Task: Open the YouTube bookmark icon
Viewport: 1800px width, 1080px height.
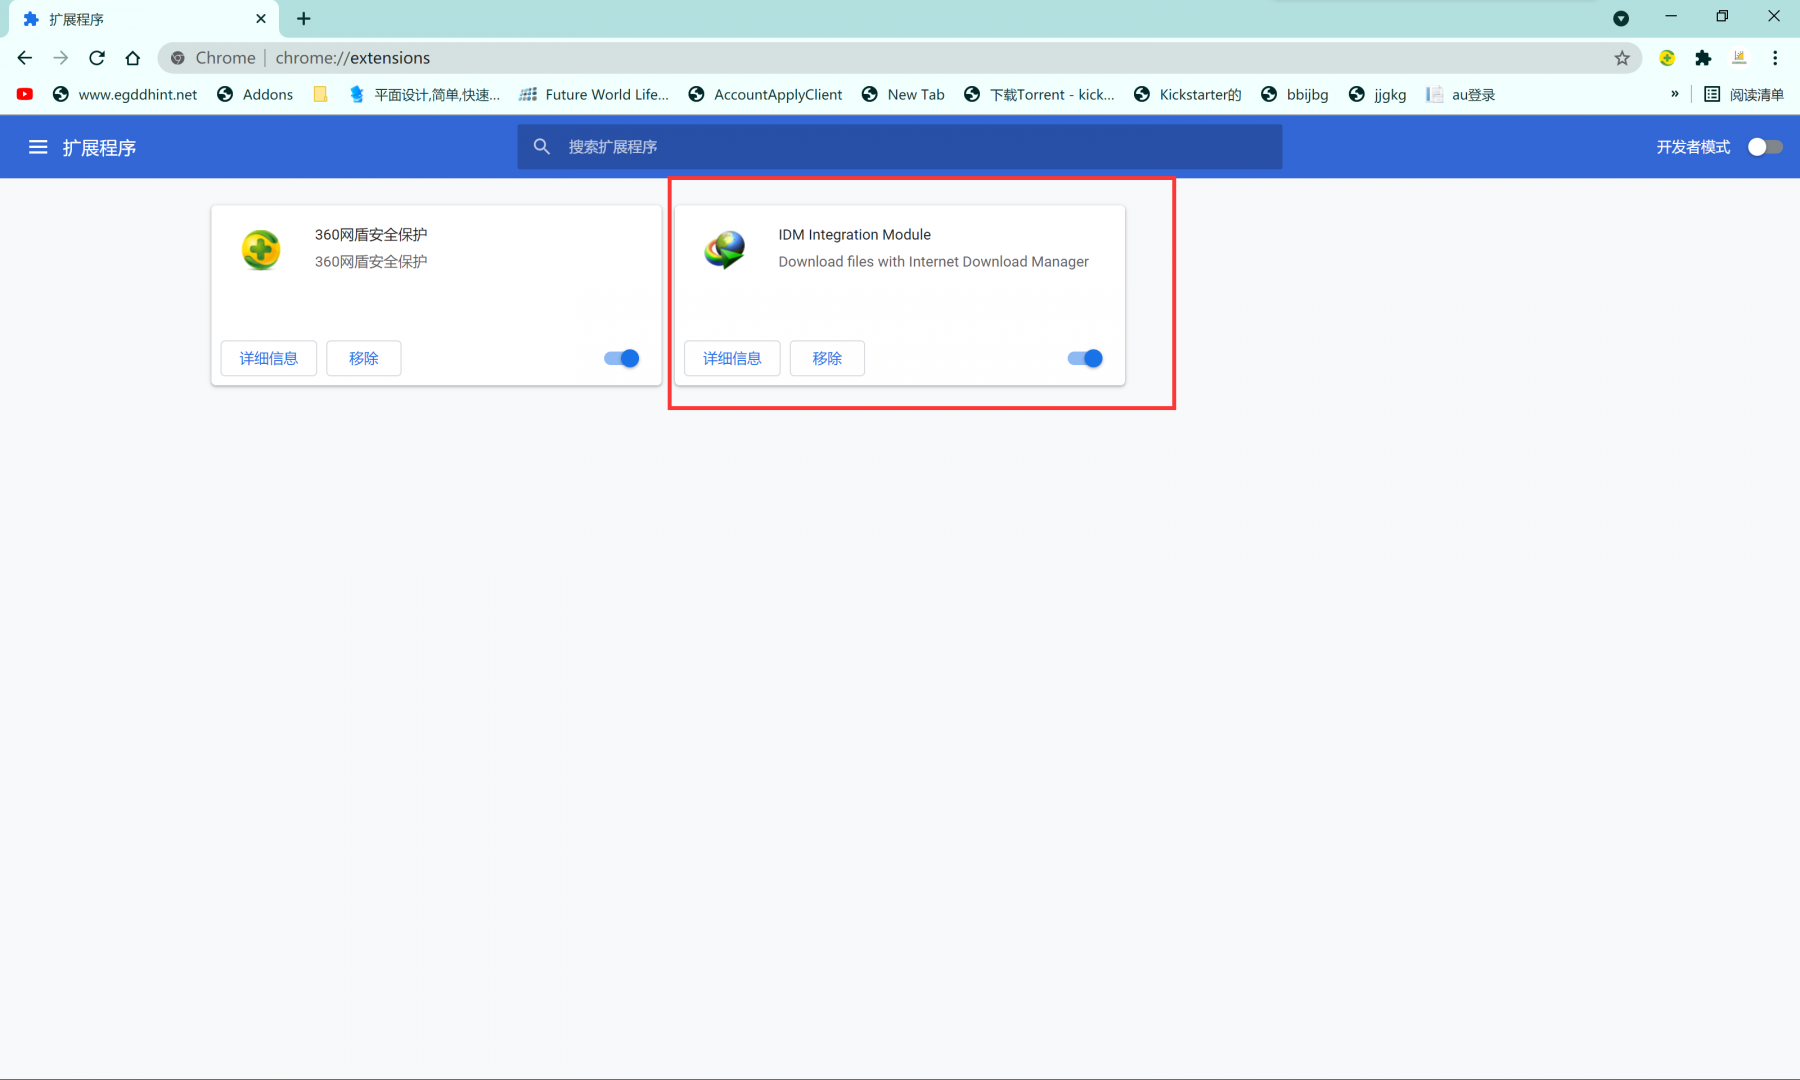Action: (x=25, y=94)
